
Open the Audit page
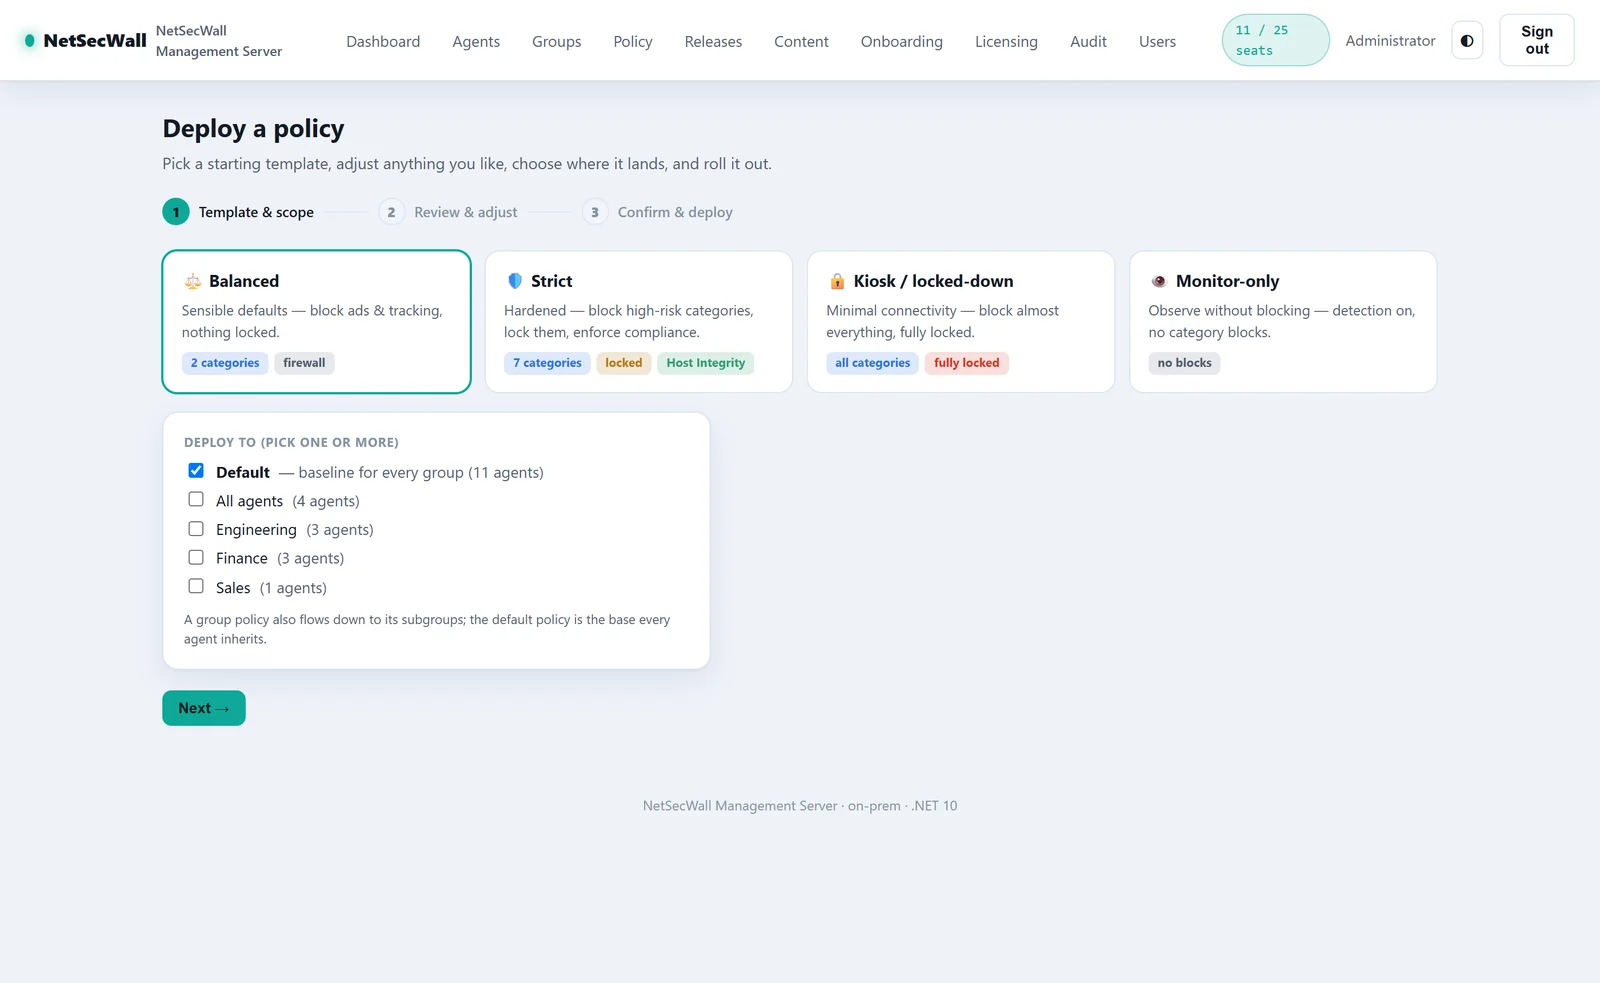(1088, 42)
